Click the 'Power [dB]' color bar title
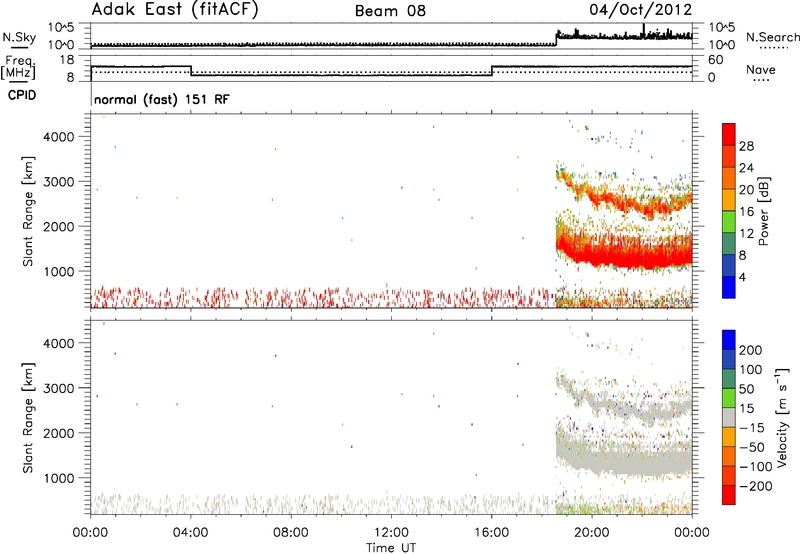 click(763, 211)
